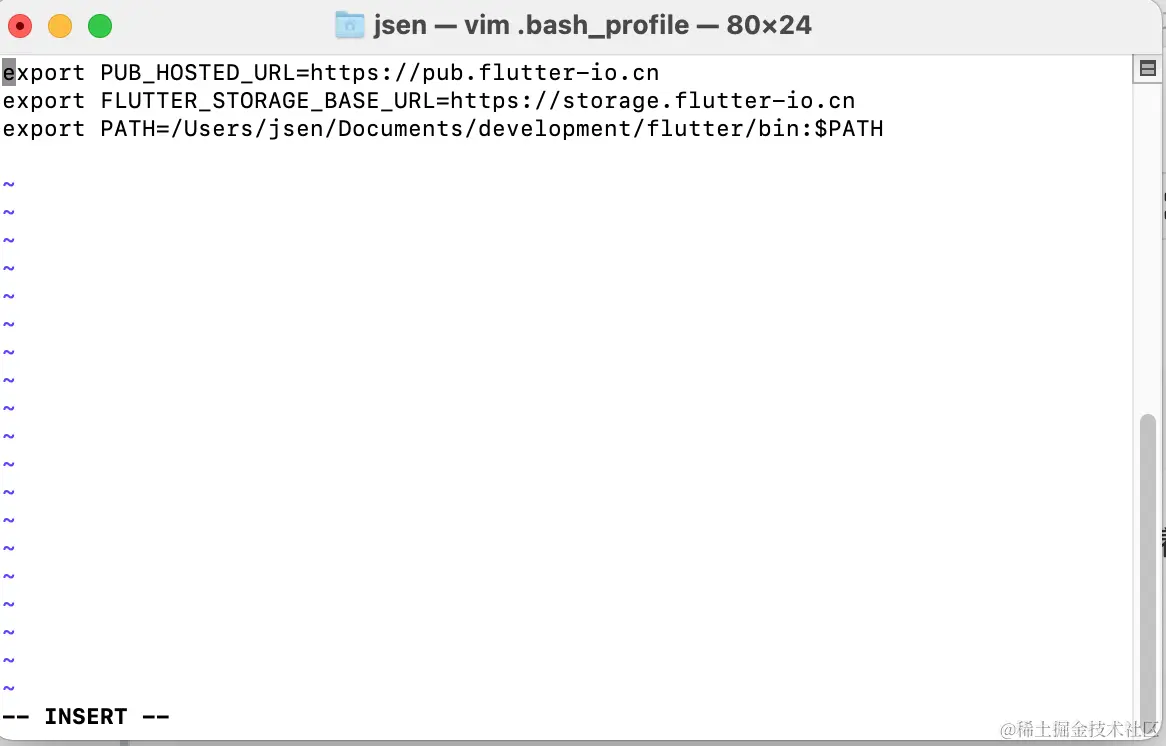Click "flutter/bin" in the PATH value
Screen dimensions: 1166x746
coord(730,129)
